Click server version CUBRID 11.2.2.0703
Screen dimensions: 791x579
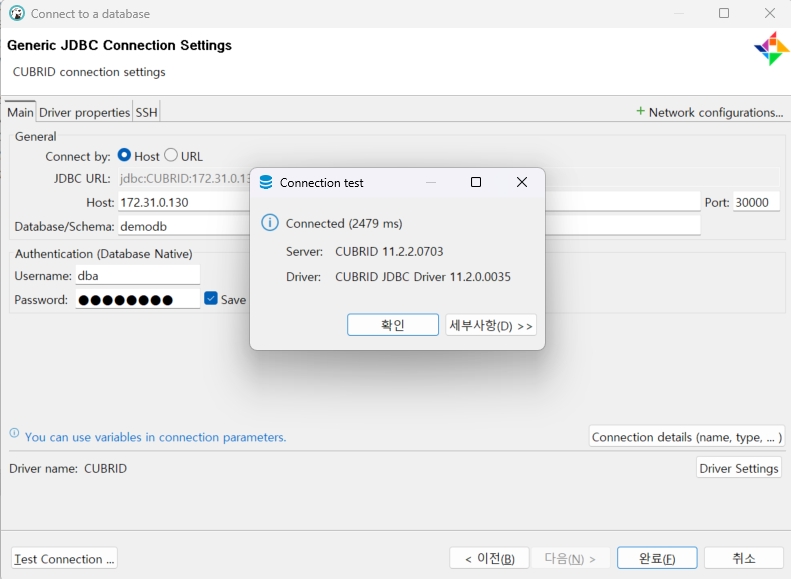[x=389, y=251]
